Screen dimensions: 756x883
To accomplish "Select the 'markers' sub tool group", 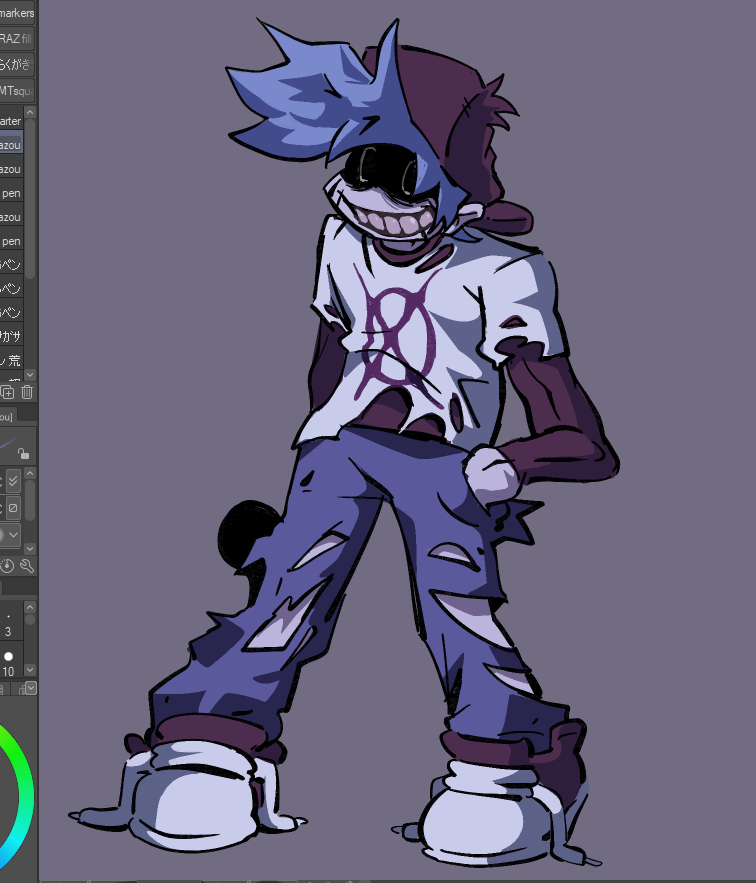I will tap(17, 12).
